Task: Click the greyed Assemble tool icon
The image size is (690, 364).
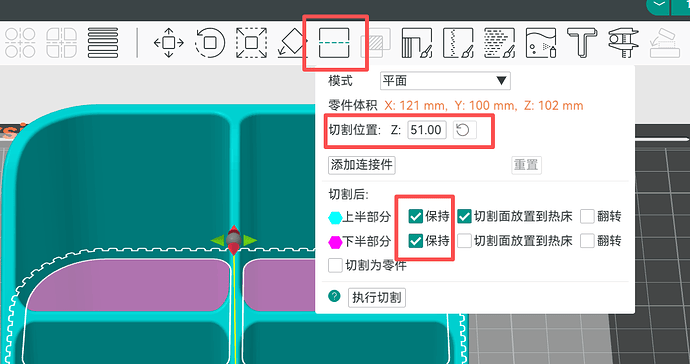Action: tap(665, 43)
